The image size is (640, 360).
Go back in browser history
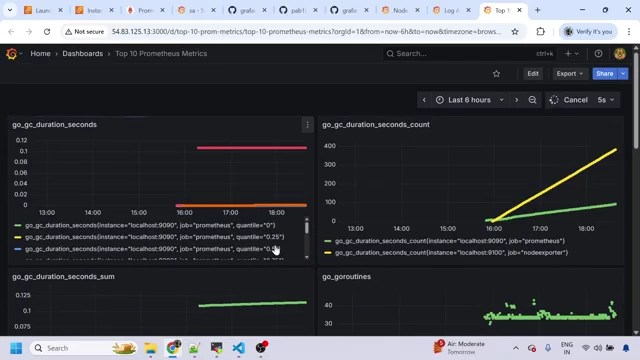coord(11,31)
